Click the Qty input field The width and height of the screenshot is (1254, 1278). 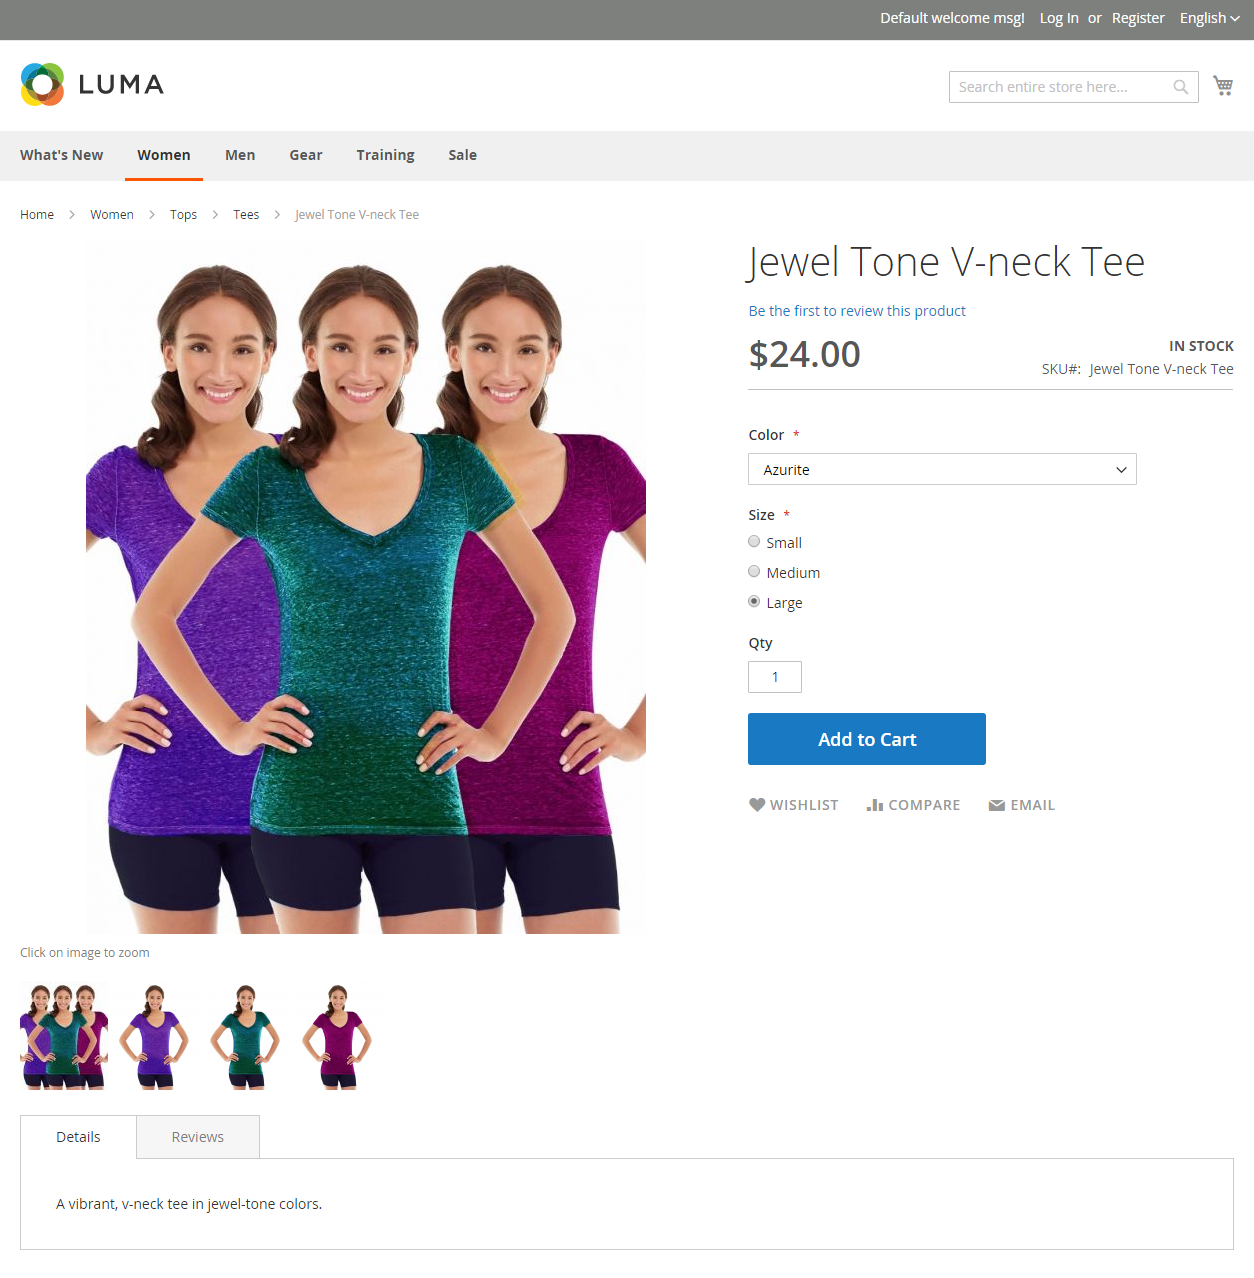[775, 677]
